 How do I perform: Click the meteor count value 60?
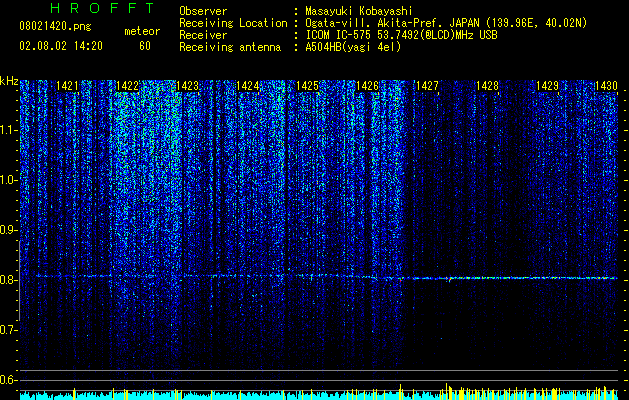145,46
